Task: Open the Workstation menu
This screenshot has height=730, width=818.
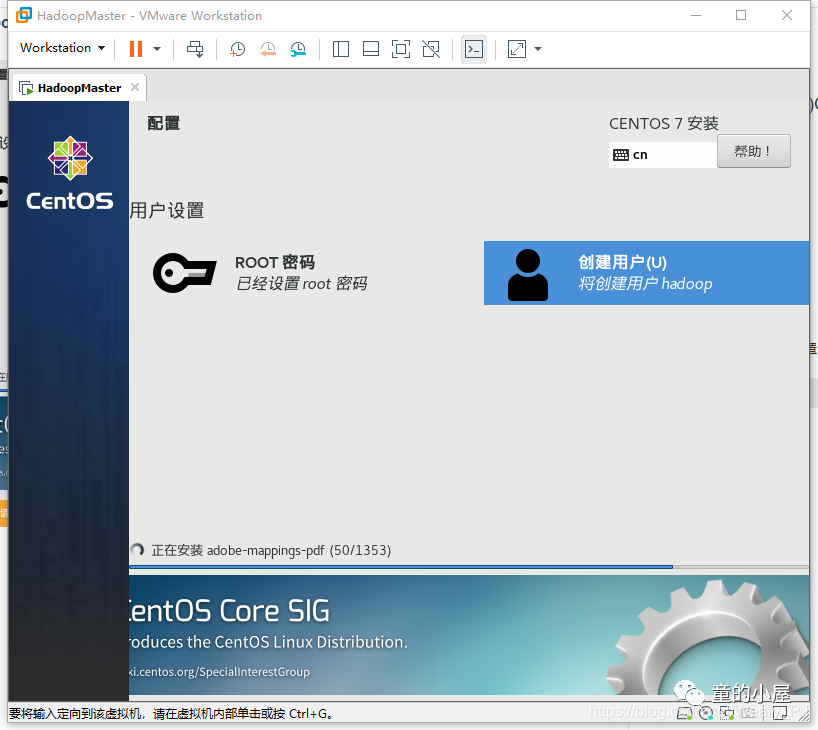Action: coord(62,47)
